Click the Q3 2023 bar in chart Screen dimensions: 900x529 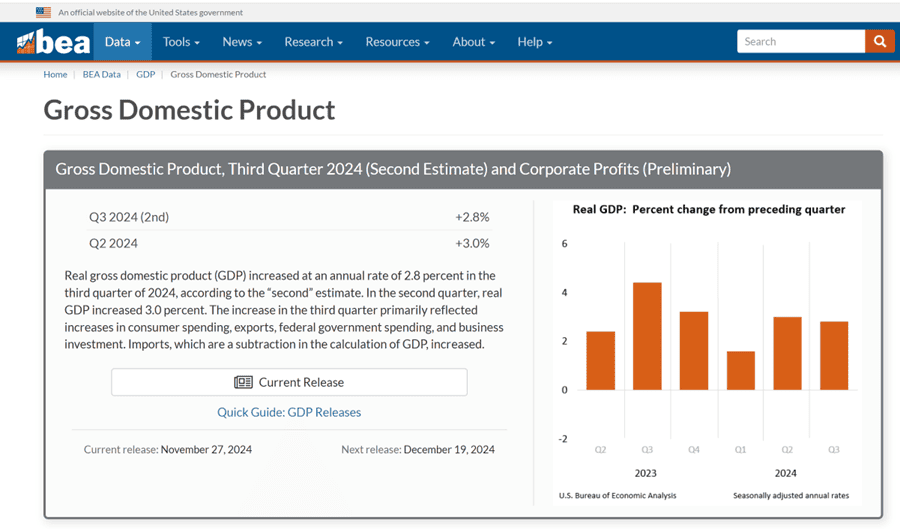647,336
